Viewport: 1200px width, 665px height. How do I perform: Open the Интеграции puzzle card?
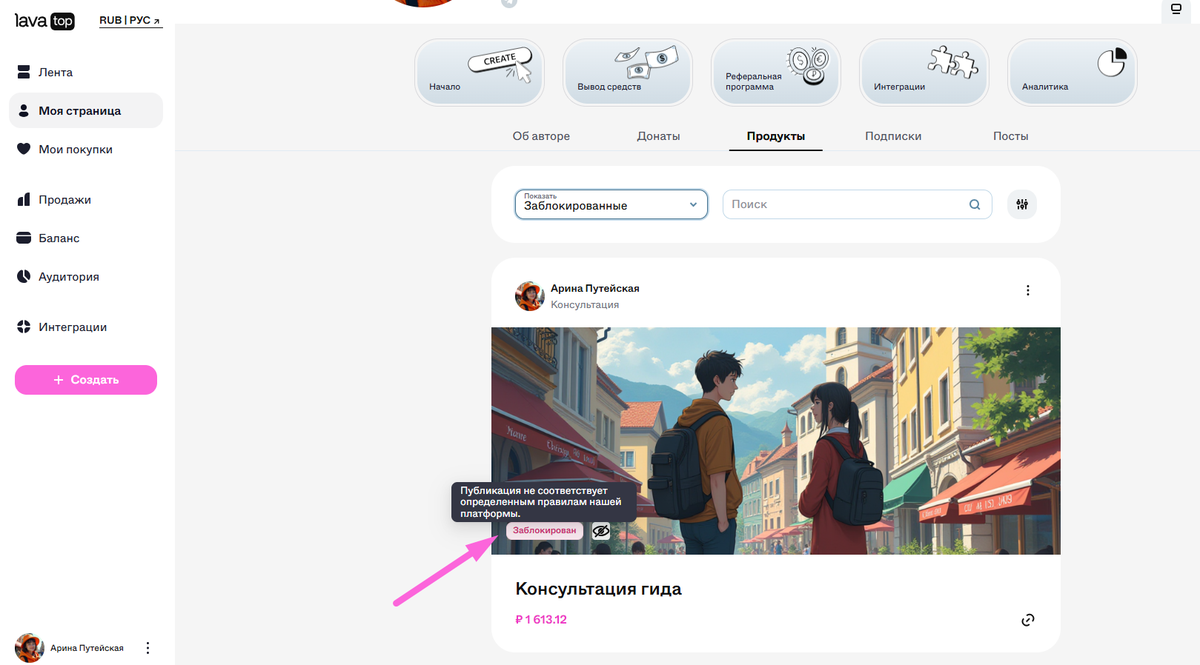[924, 72]
